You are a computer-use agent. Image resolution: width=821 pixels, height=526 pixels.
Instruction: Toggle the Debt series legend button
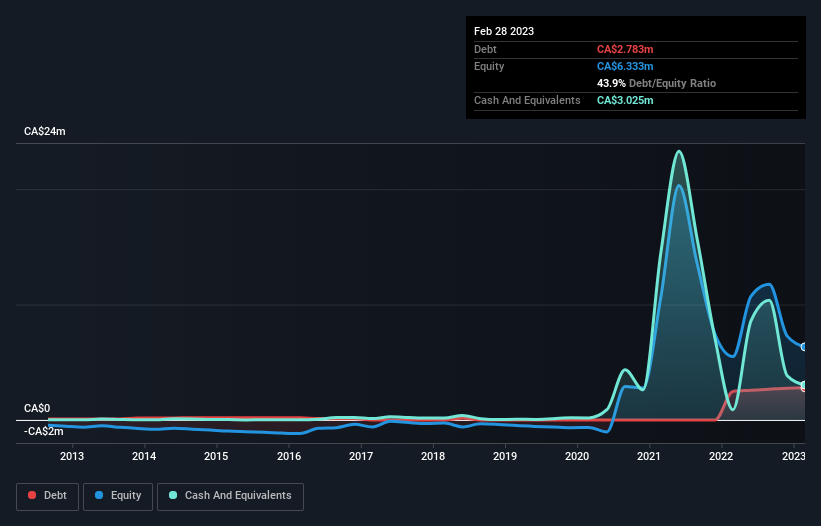(x=48, y=496)
